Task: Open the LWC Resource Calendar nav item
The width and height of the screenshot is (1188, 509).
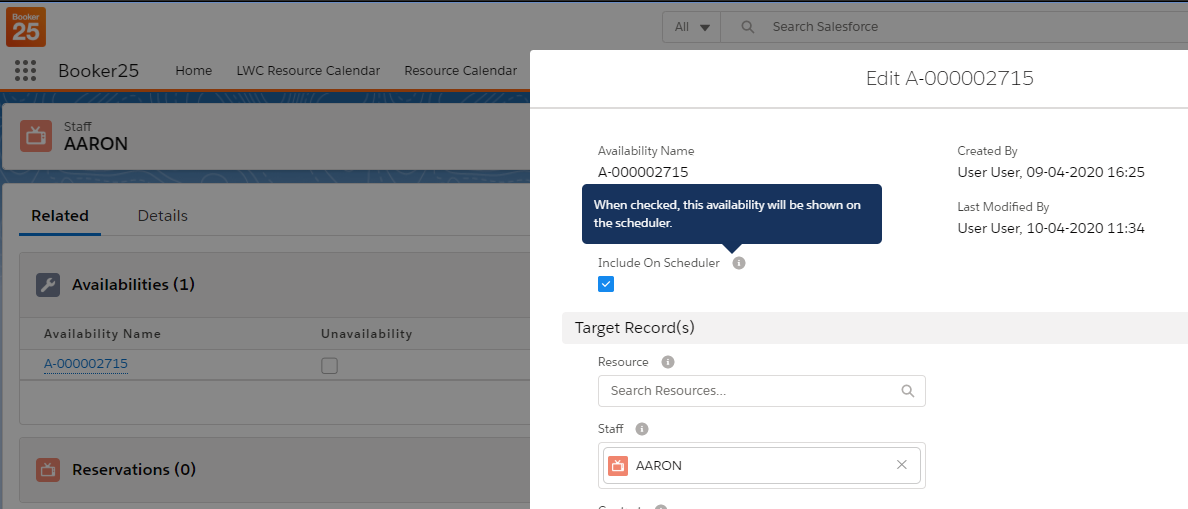Action: [308, 70]
